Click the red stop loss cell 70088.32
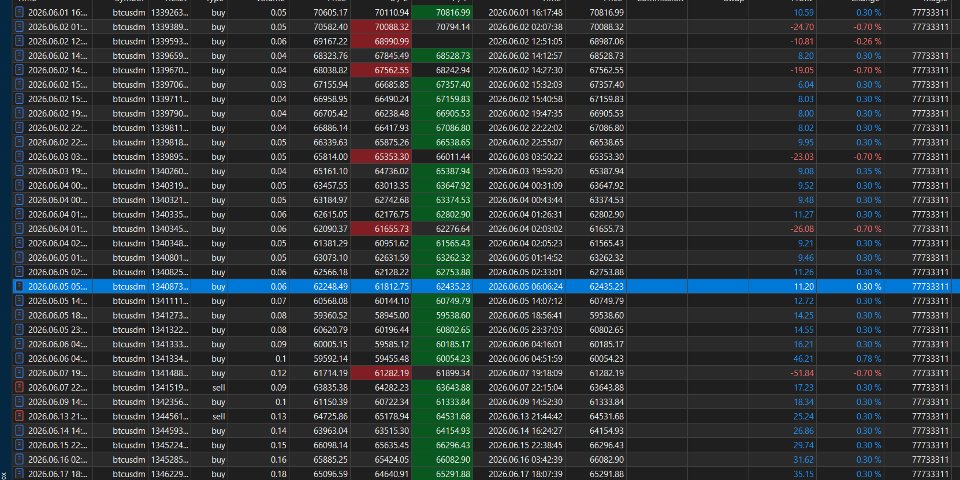This screenshot has width=960, height=480. click(383, 27)
